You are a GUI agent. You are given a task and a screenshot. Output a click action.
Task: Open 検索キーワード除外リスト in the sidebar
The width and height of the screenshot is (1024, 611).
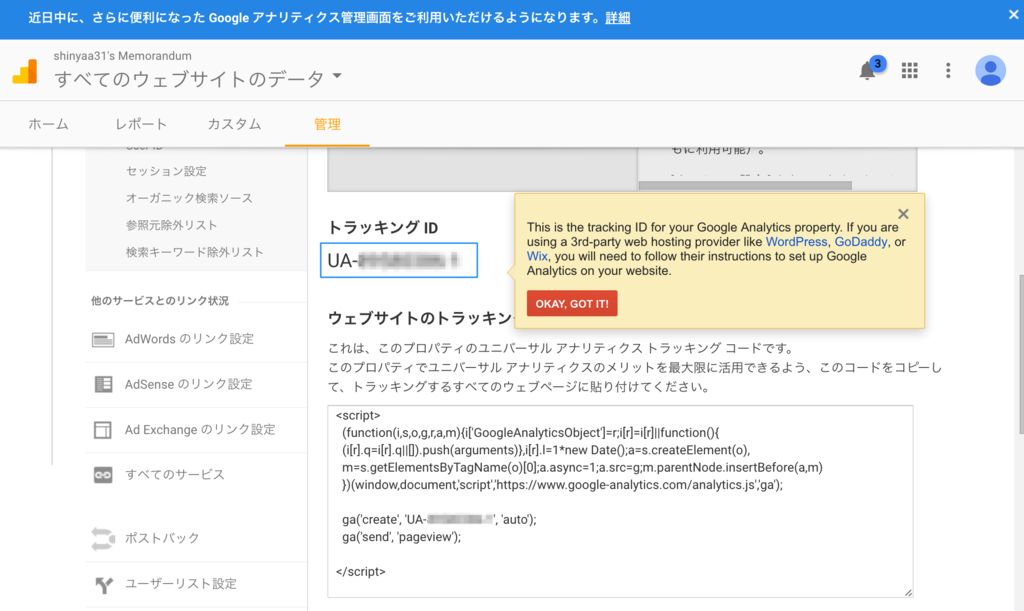195,252
